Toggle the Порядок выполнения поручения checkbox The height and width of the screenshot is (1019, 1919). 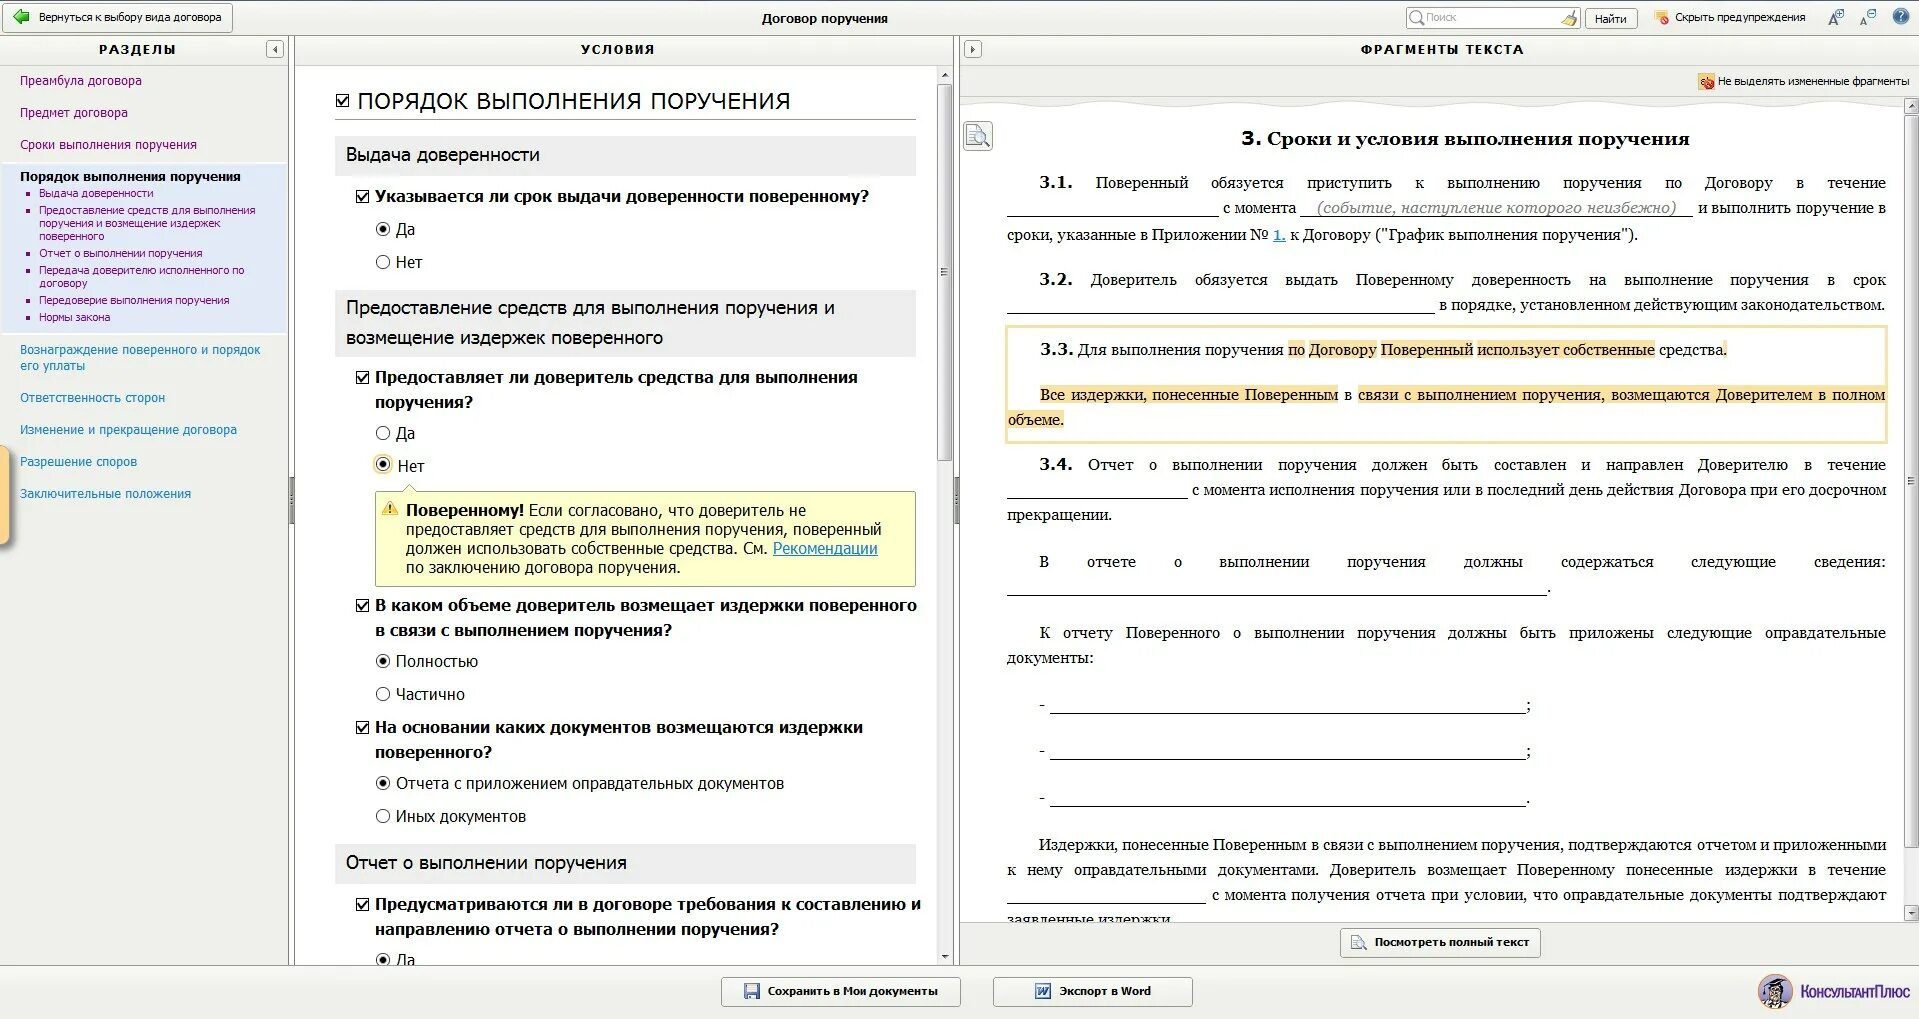point(343,101)
